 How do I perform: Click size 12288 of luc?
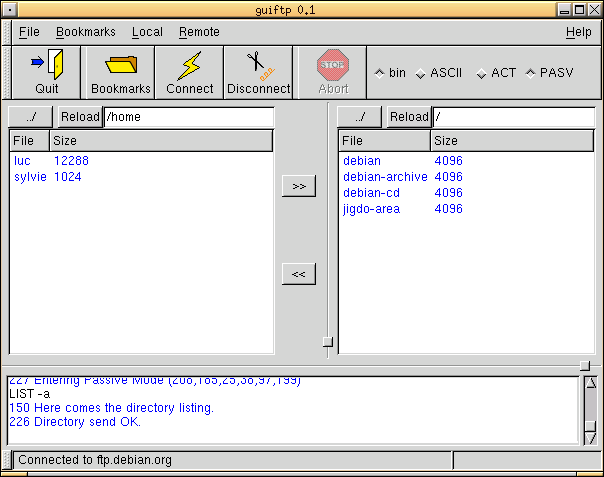[x=71, y=161]
